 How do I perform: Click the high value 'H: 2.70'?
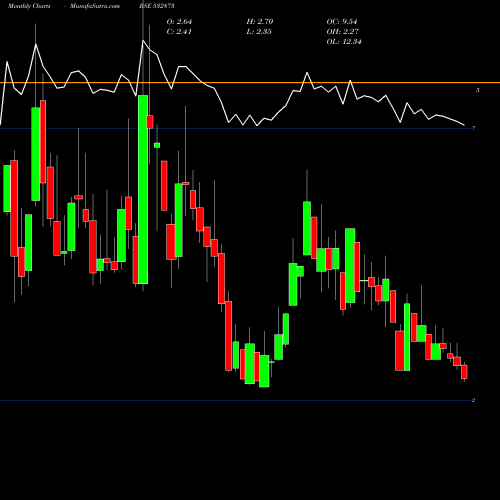(260, 22)
